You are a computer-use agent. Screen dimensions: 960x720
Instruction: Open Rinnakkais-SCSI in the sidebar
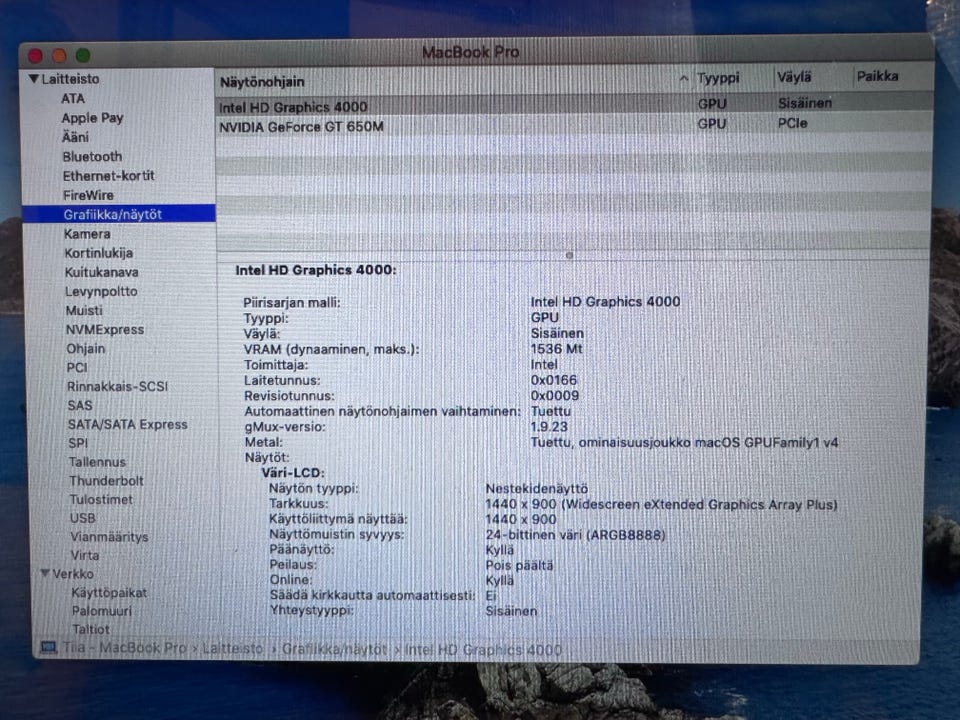point(117,386)
